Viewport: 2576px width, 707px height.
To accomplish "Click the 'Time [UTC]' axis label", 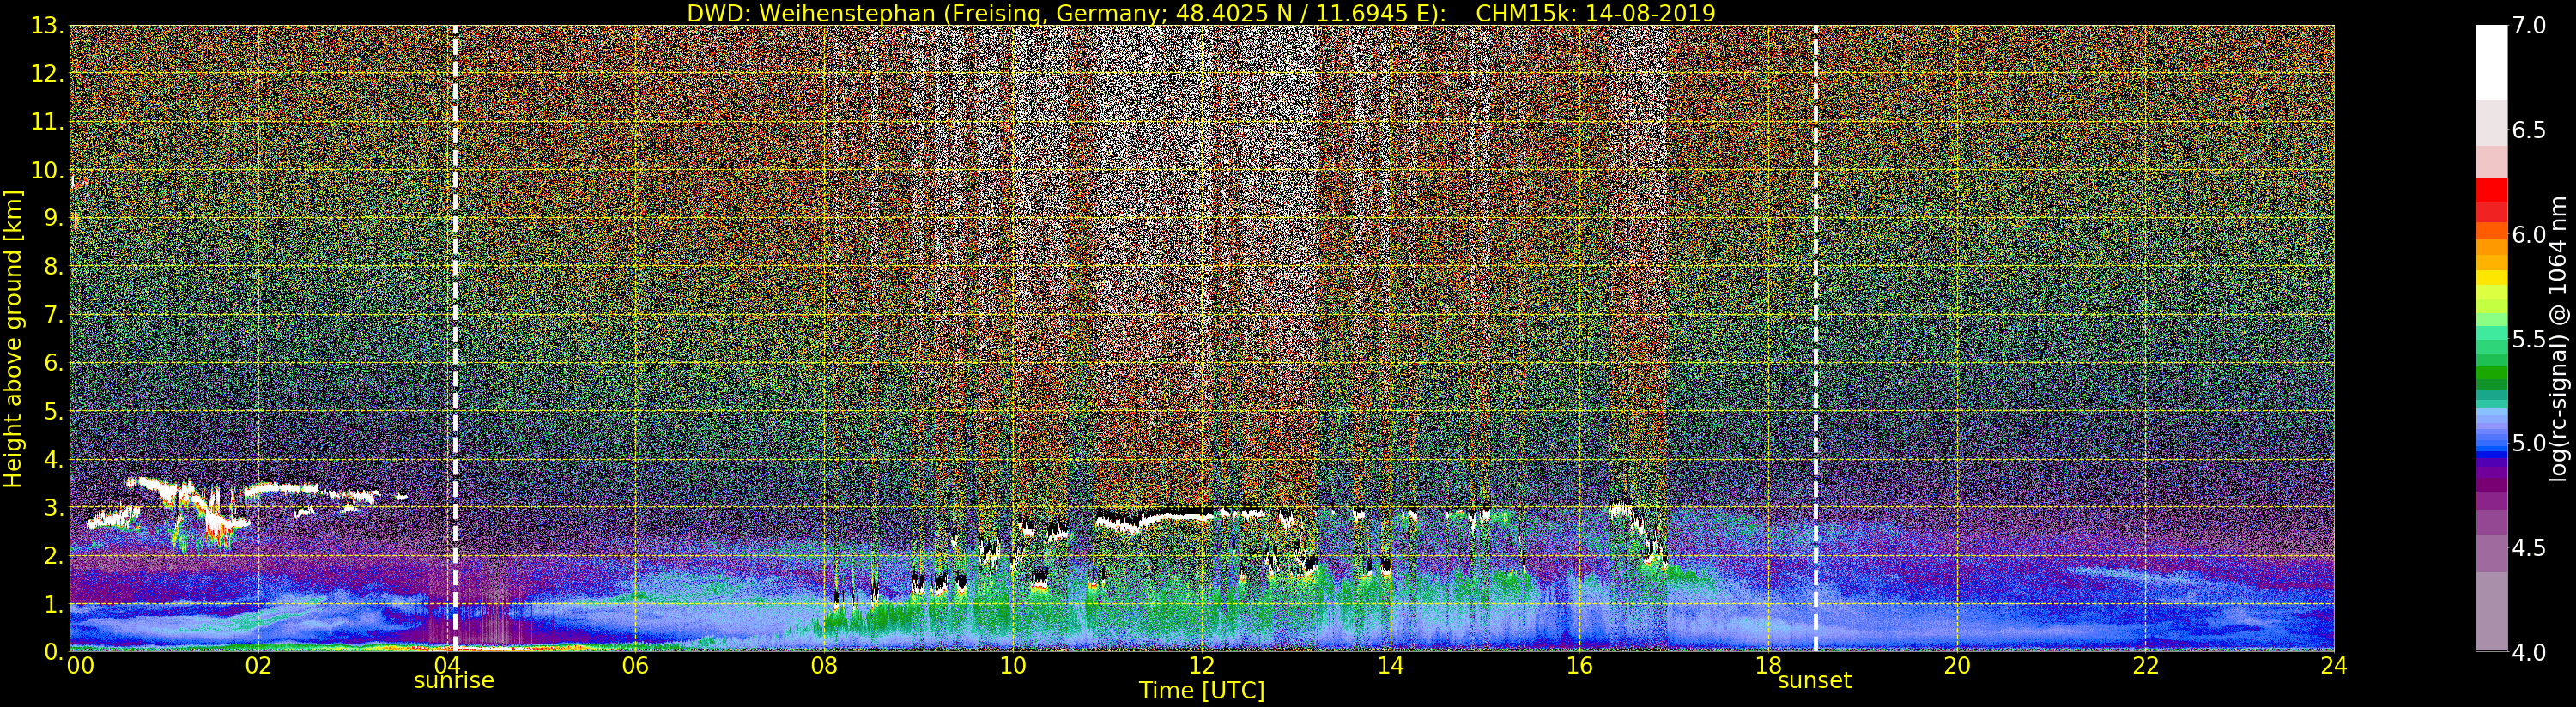I will (x=1202, y=690).
